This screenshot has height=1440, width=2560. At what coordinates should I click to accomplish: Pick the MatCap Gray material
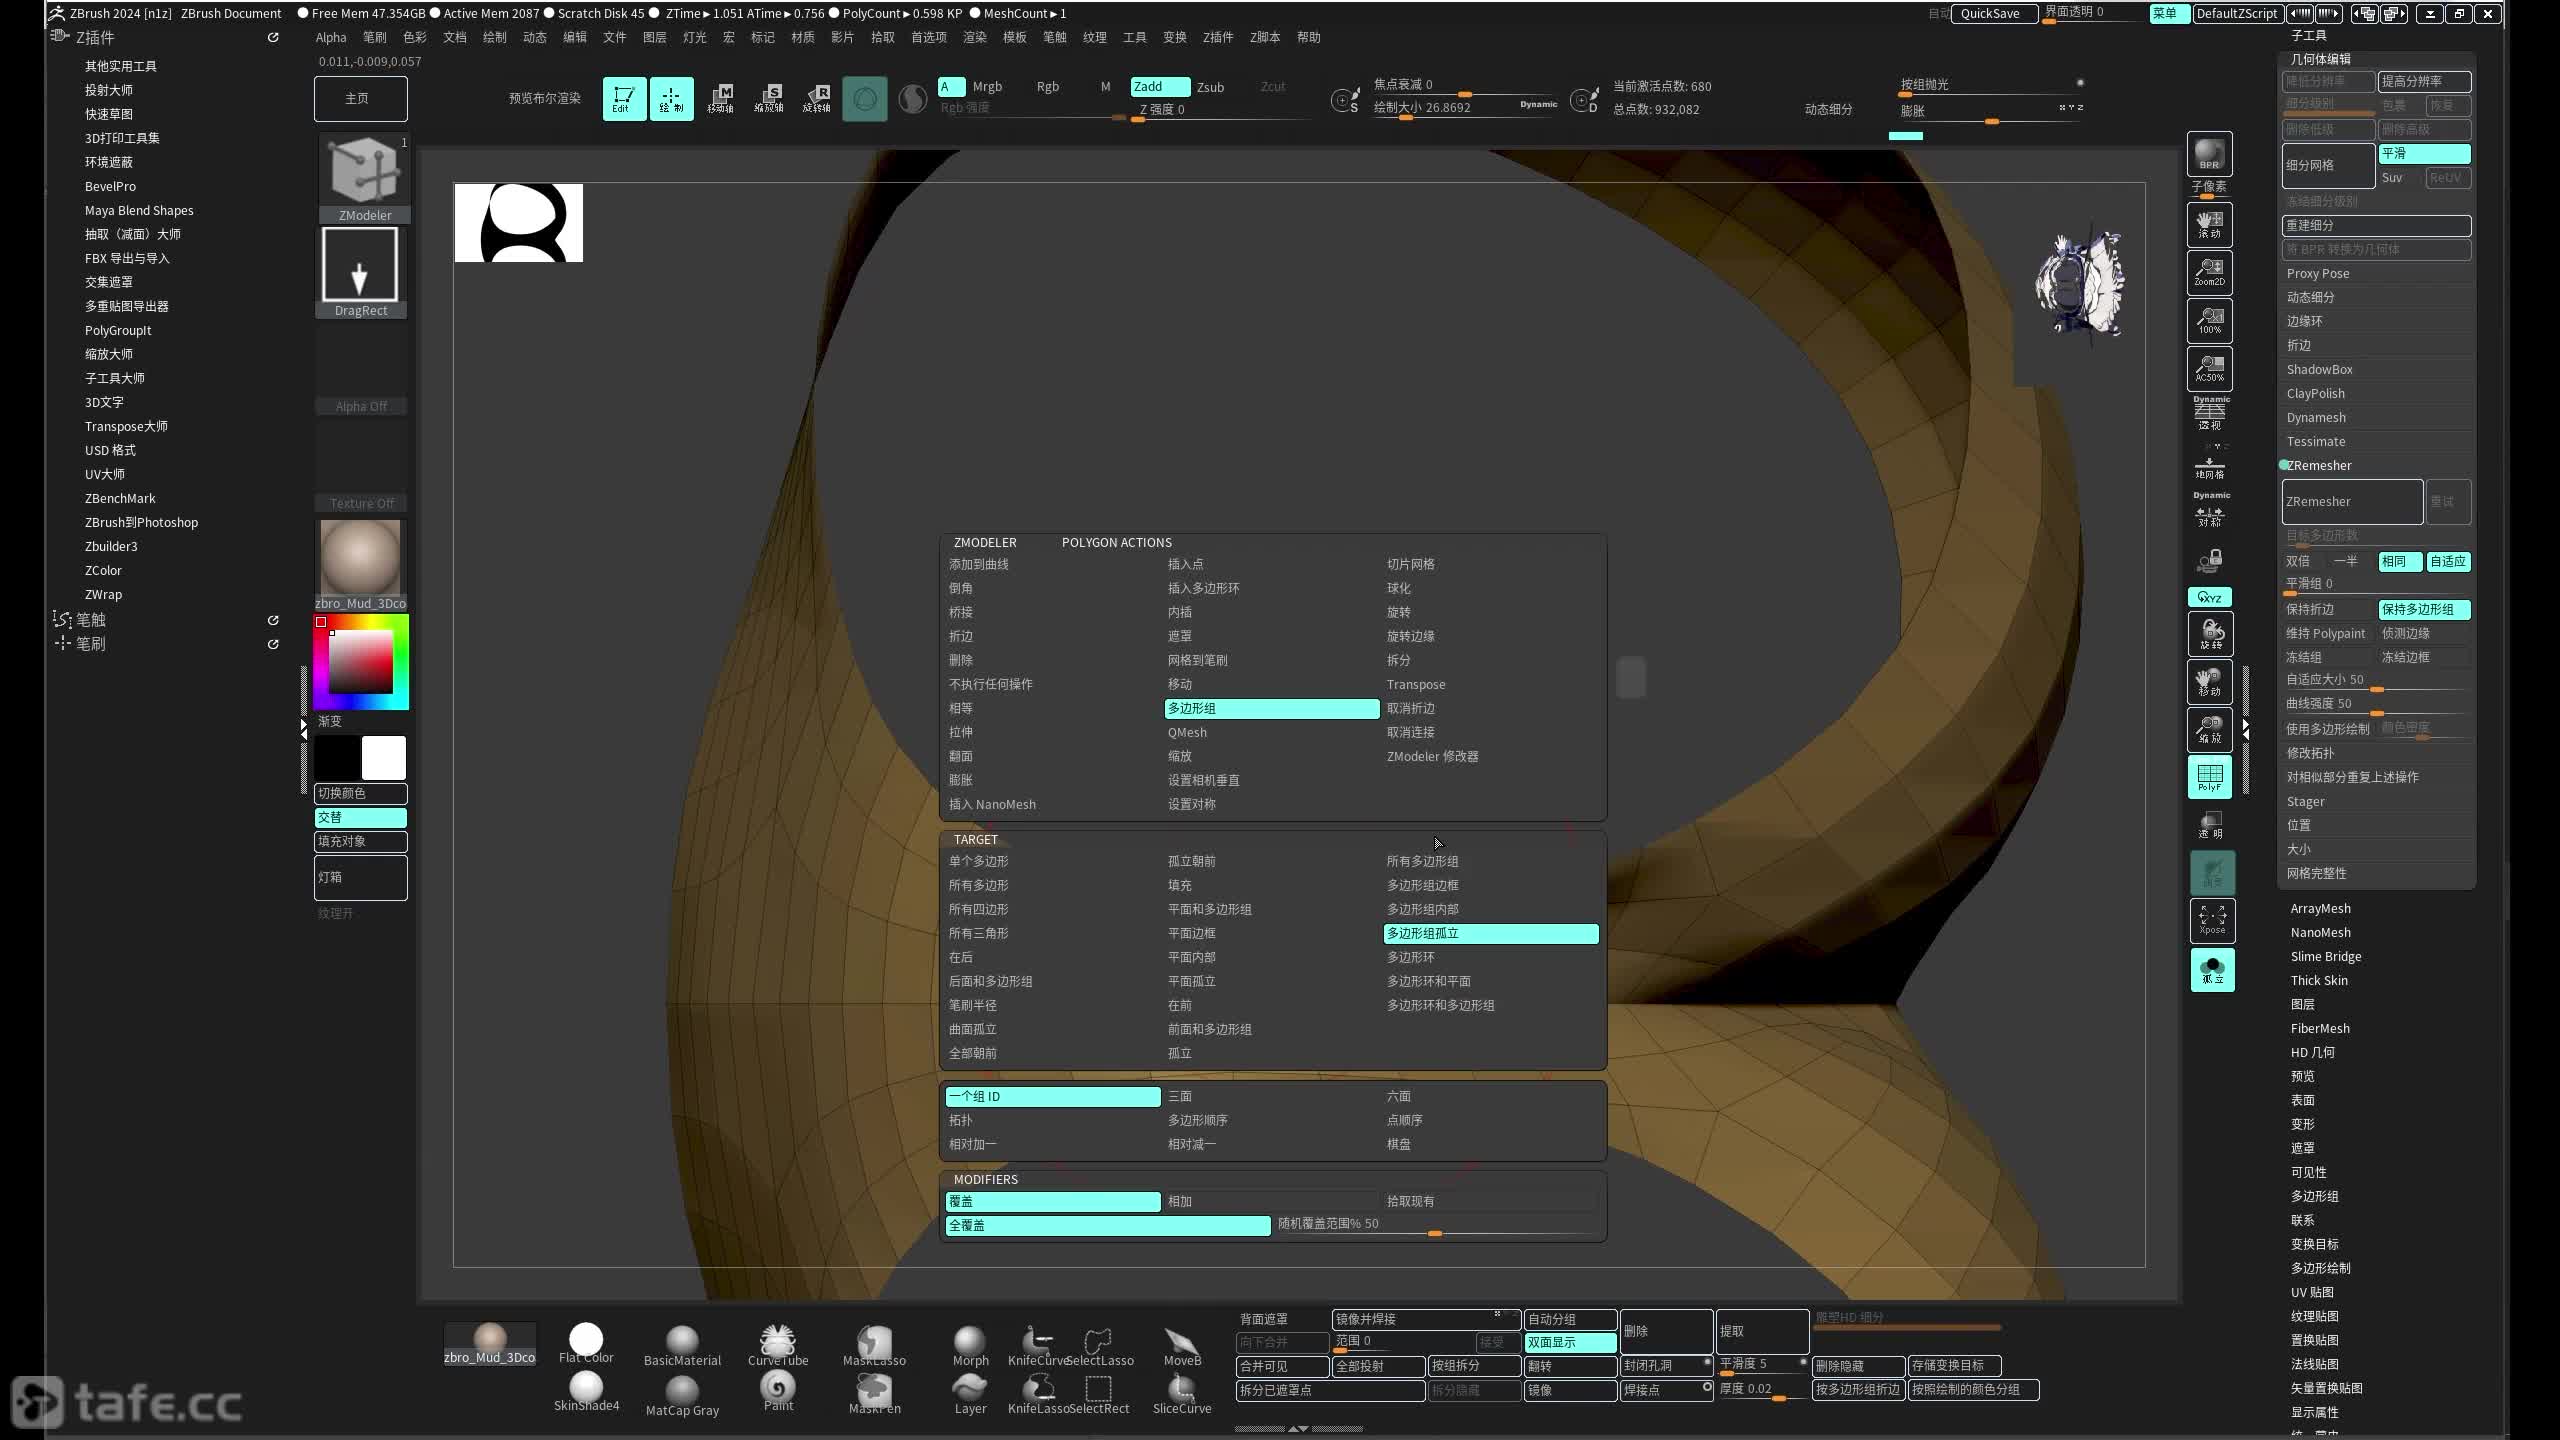(682, 1394)
